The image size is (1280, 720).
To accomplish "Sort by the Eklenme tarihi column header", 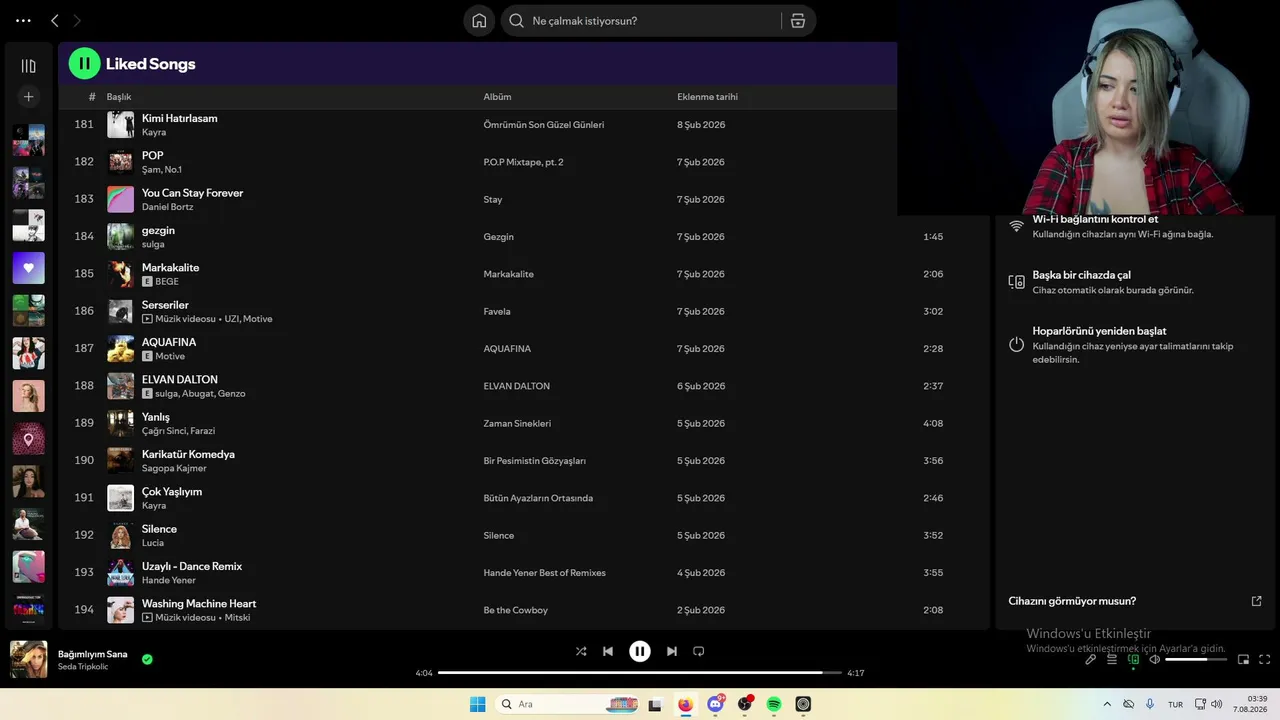I will tap(707, 97).
